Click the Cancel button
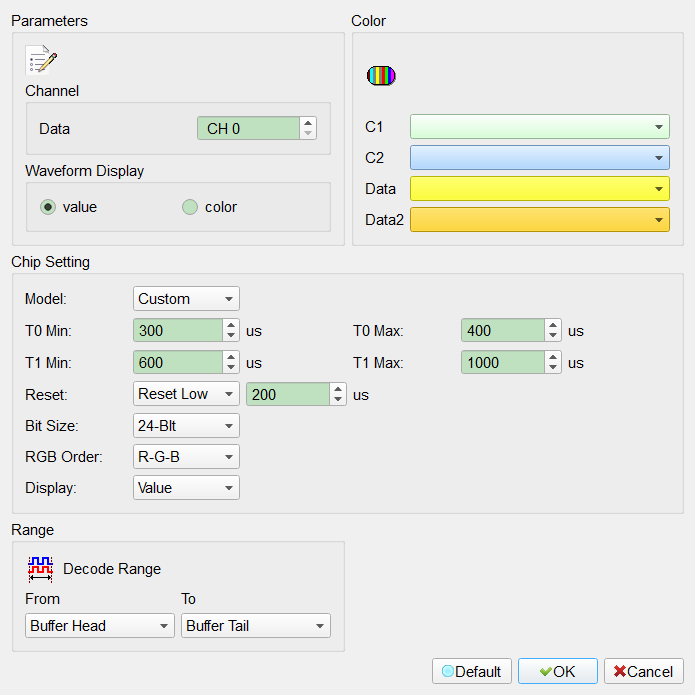Screen dimensions: 695x695 pyautogui.click(x=644, y=671)
